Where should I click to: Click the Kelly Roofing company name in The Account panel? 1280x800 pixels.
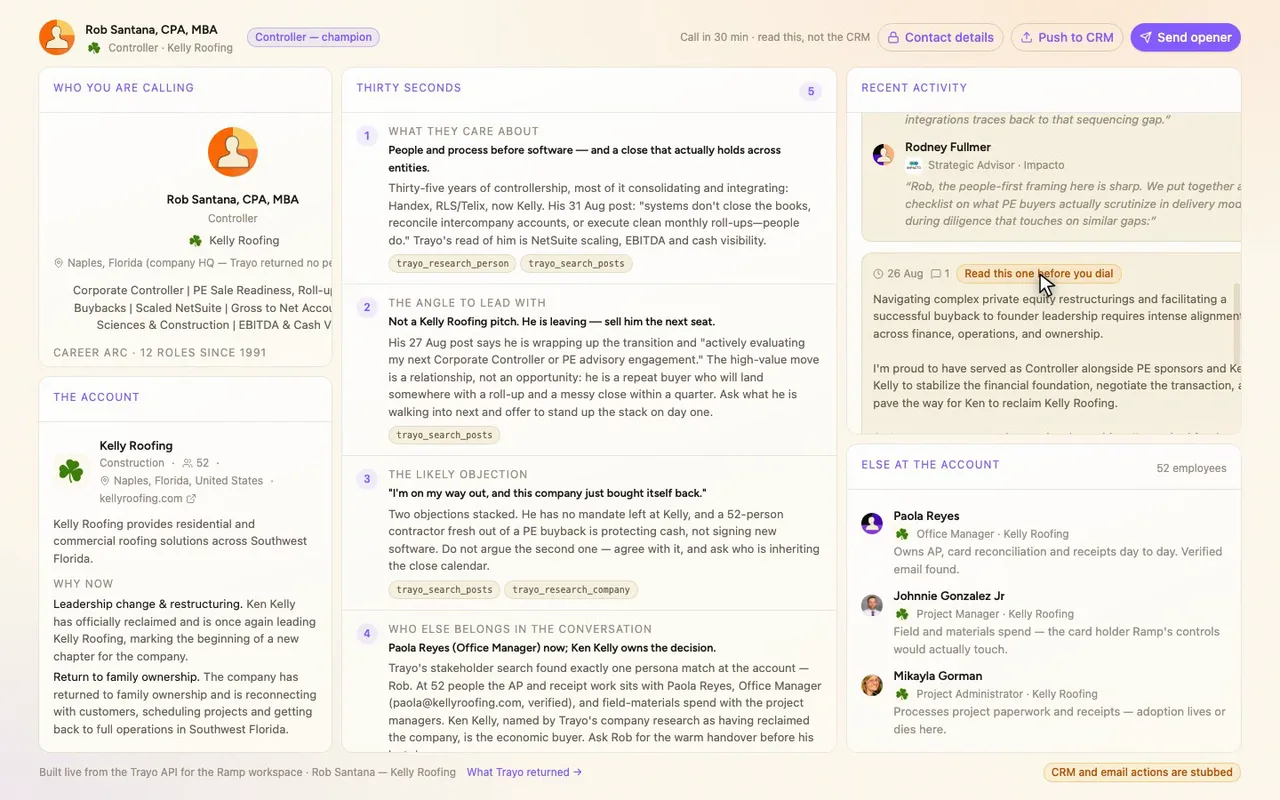(136, 446)
